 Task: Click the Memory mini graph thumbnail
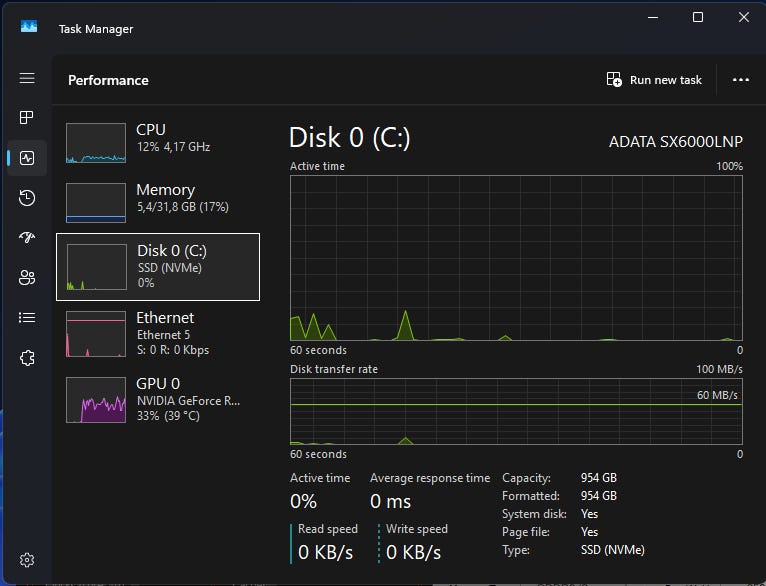pyautogui.click(x=96, y=203)
